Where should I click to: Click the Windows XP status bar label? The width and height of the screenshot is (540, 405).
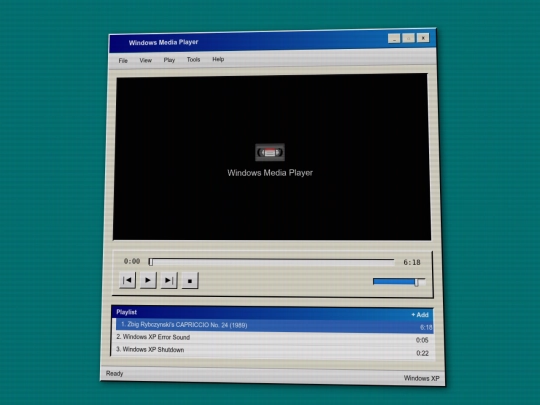point(422,378)
